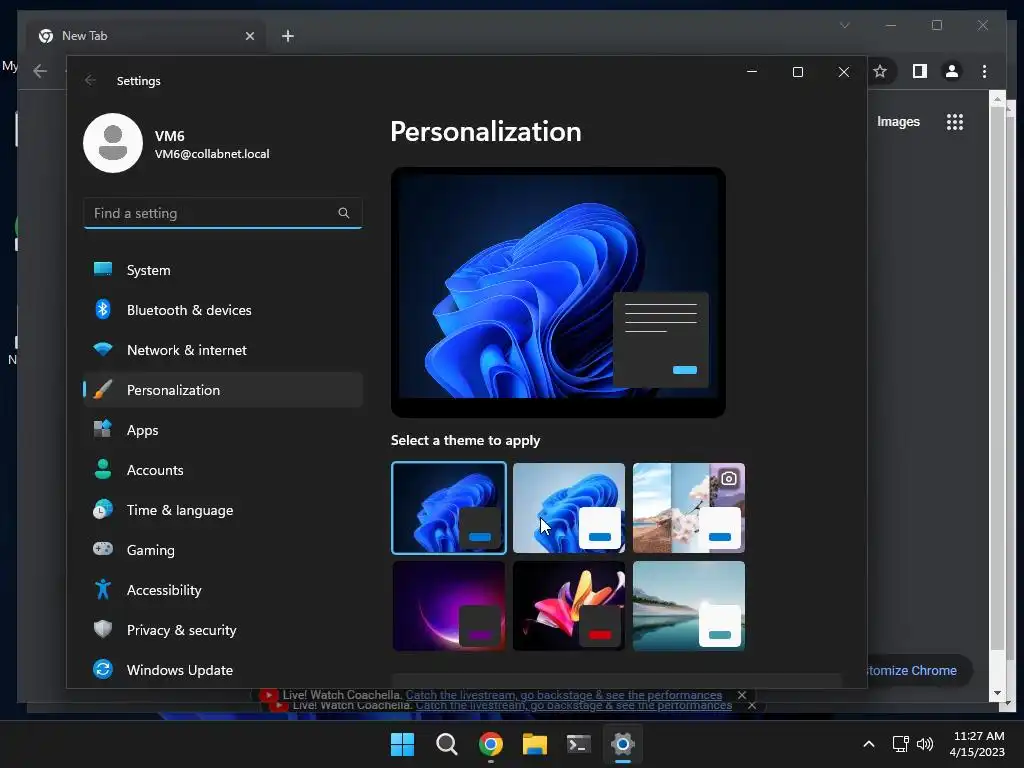This screenshot has width=1024, height=768.
Task: Open a new tab in Chrome
Action: [288, 36]
